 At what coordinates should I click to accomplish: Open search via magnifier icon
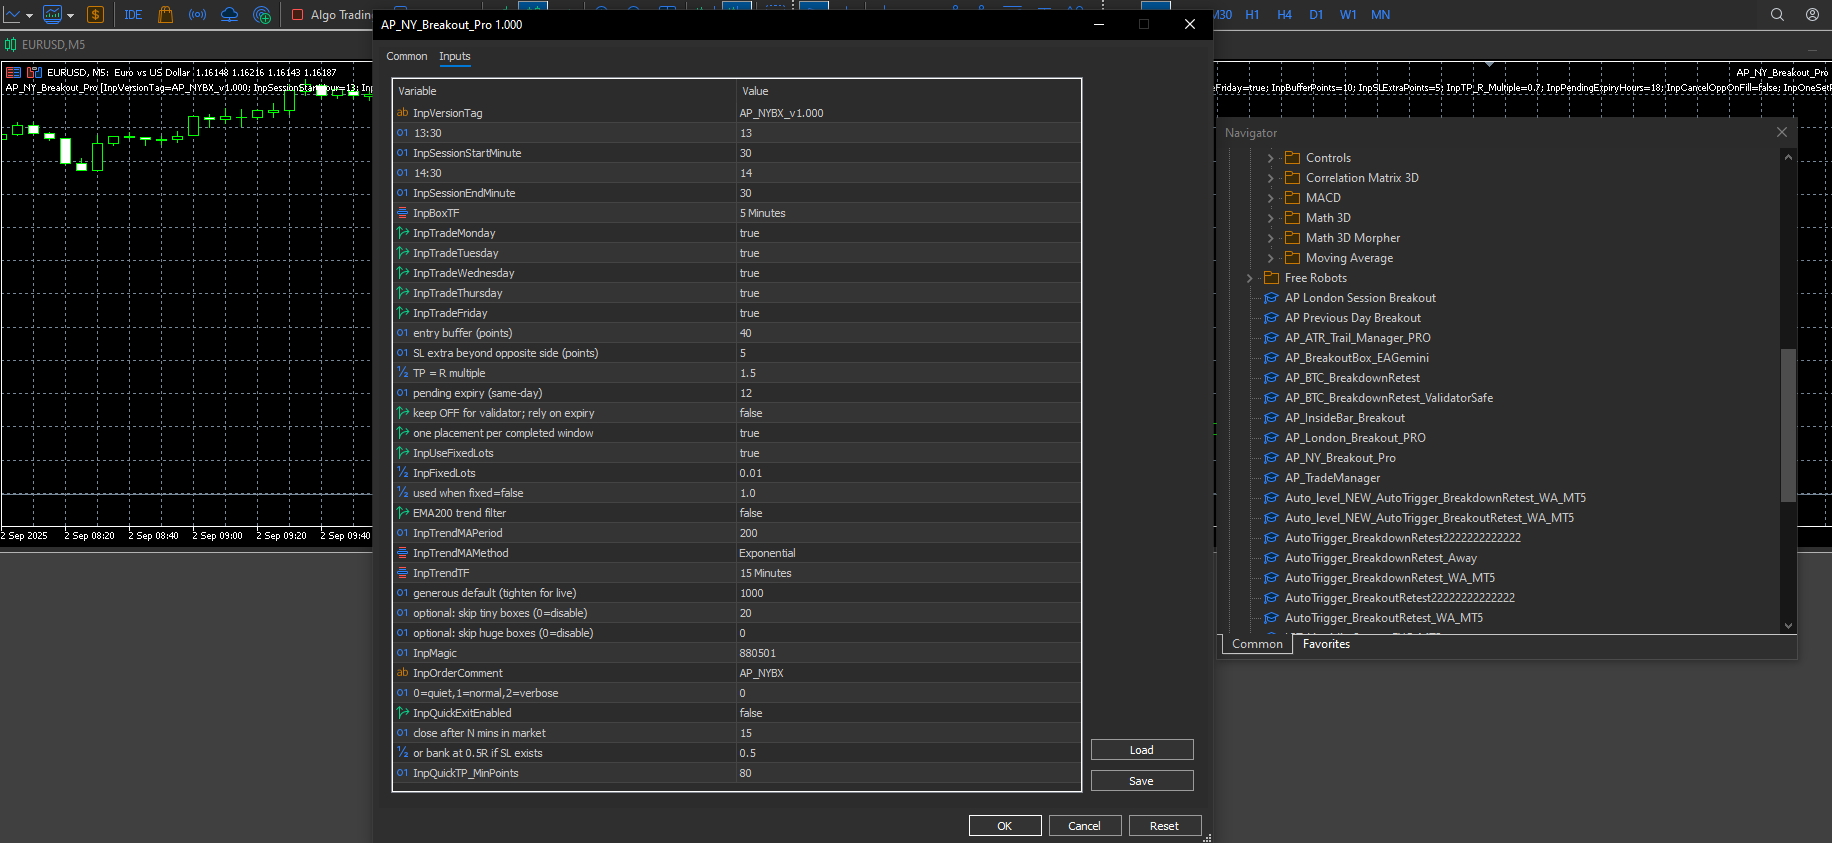[1777, 15]
